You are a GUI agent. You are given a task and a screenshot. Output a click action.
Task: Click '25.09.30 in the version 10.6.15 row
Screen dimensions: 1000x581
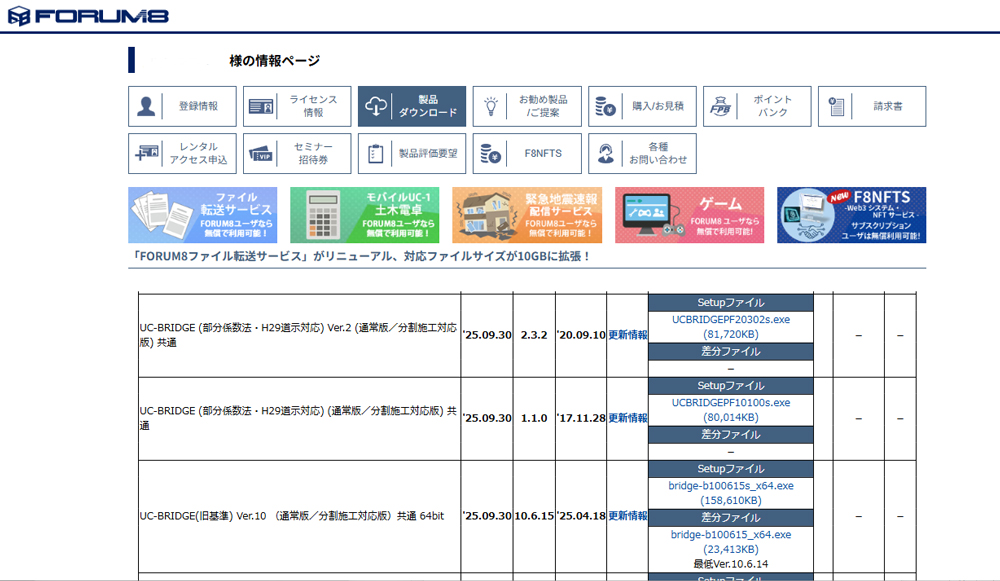click(x=487, y=516)
